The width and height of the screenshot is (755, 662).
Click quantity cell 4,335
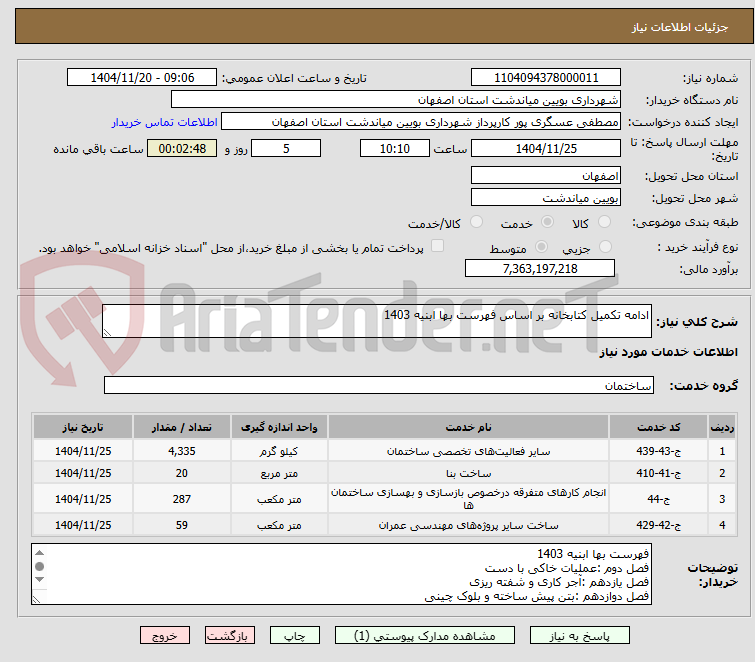click(182, 451)
